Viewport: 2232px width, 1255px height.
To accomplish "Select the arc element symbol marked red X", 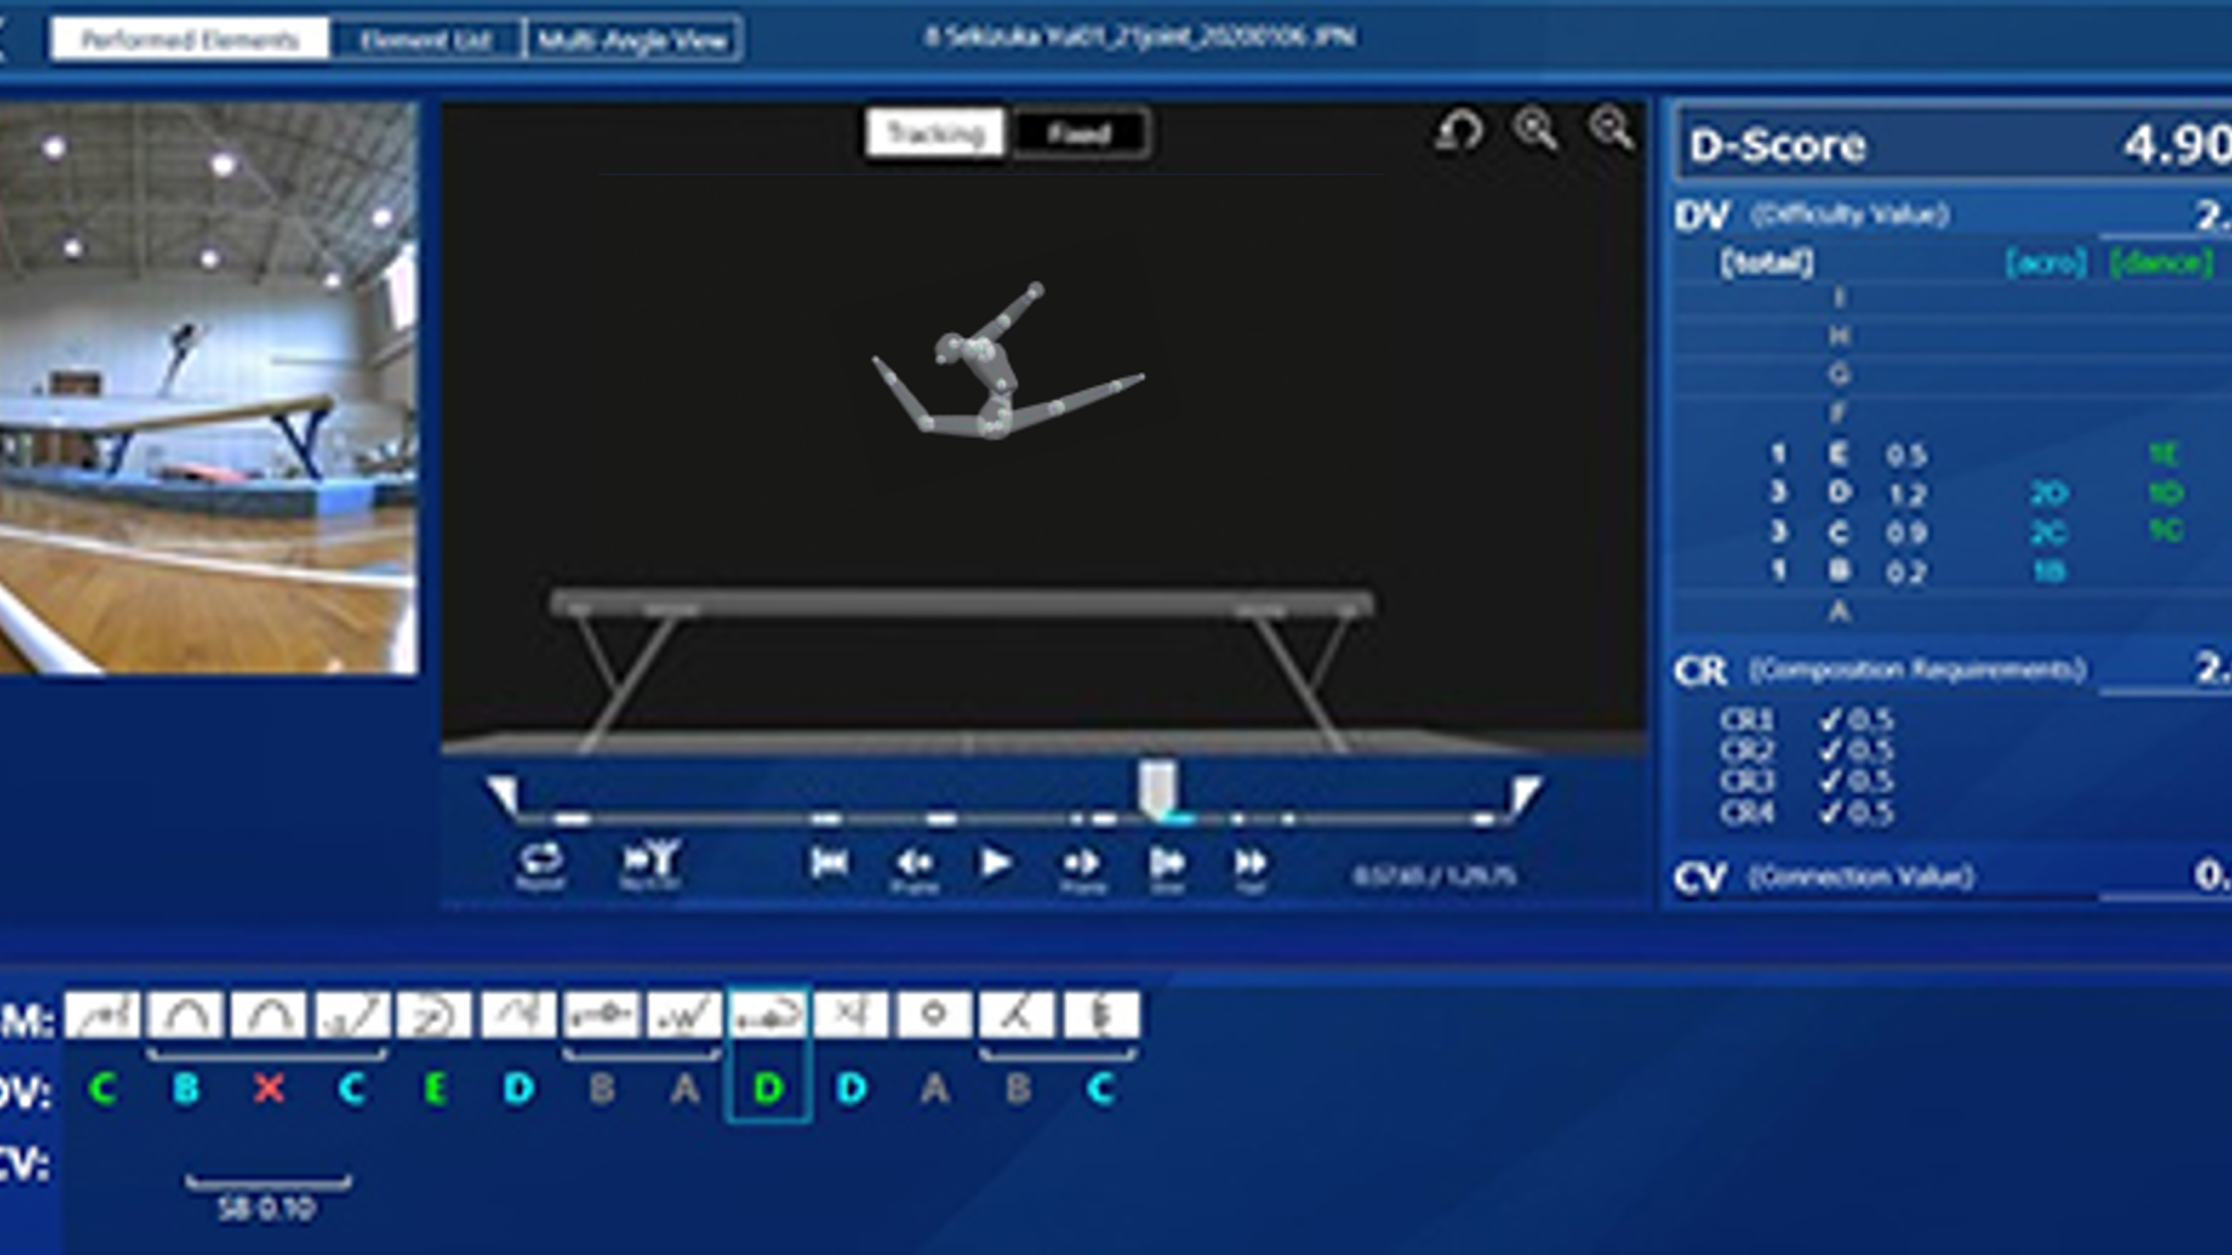I will click(269, 1016).
